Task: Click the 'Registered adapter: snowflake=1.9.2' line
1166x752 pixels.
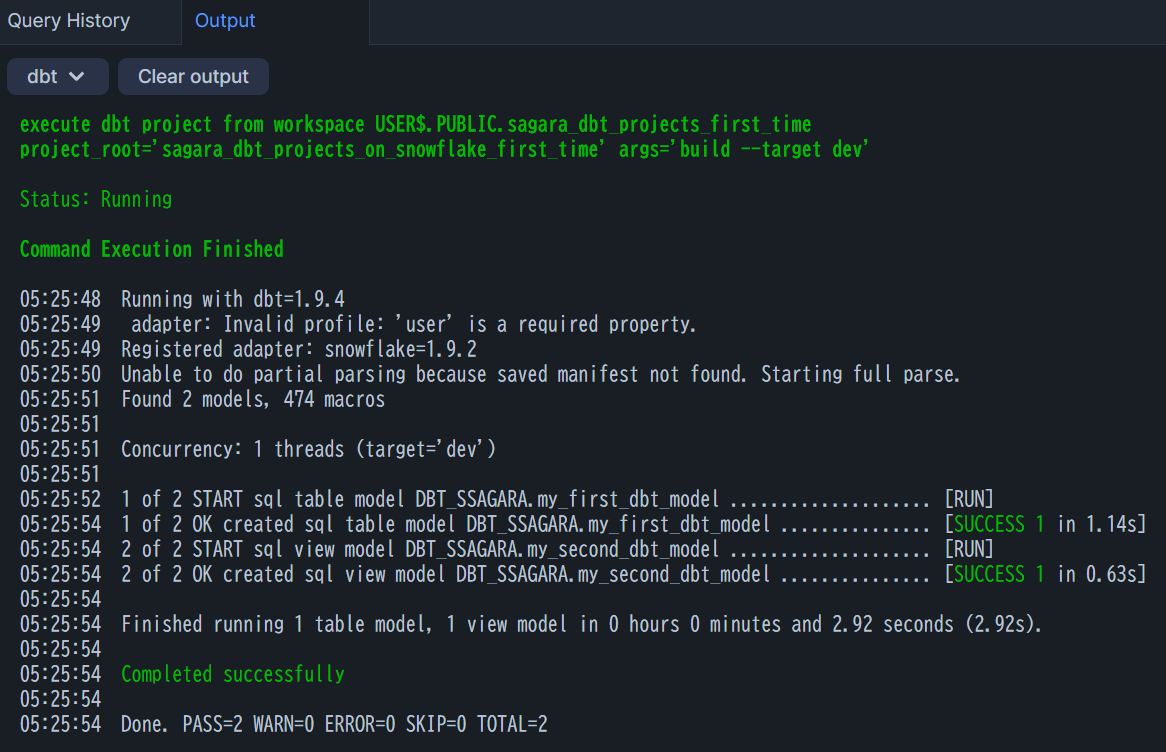Action: 299,350
